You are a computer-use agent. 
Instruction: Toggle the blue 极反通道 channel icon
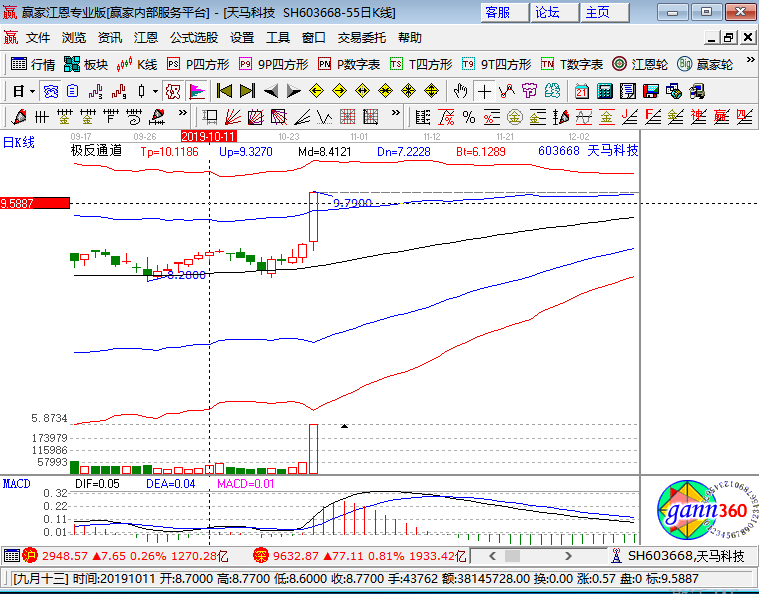50,91
